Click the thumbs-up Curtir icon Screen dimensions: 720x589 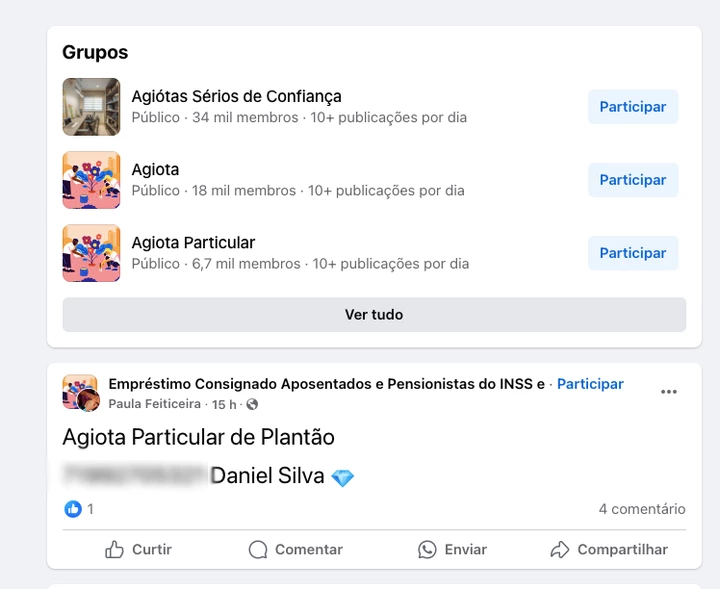pyautogui.click(x=115, y=549)
